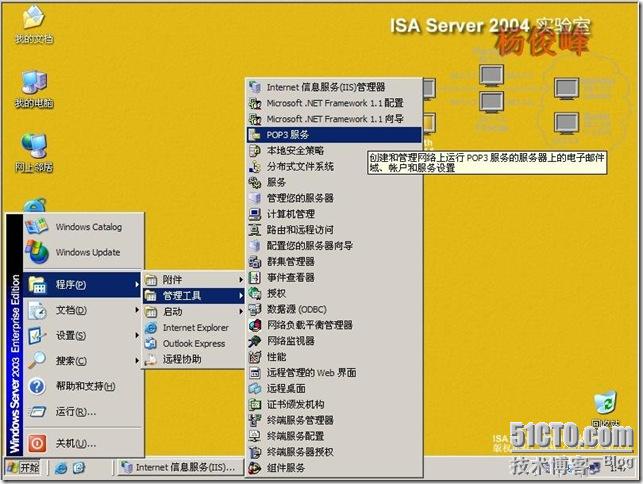Open Internet Explorer from the programs menu
Viewport: 643px width, 484px height.
point(194,328)
